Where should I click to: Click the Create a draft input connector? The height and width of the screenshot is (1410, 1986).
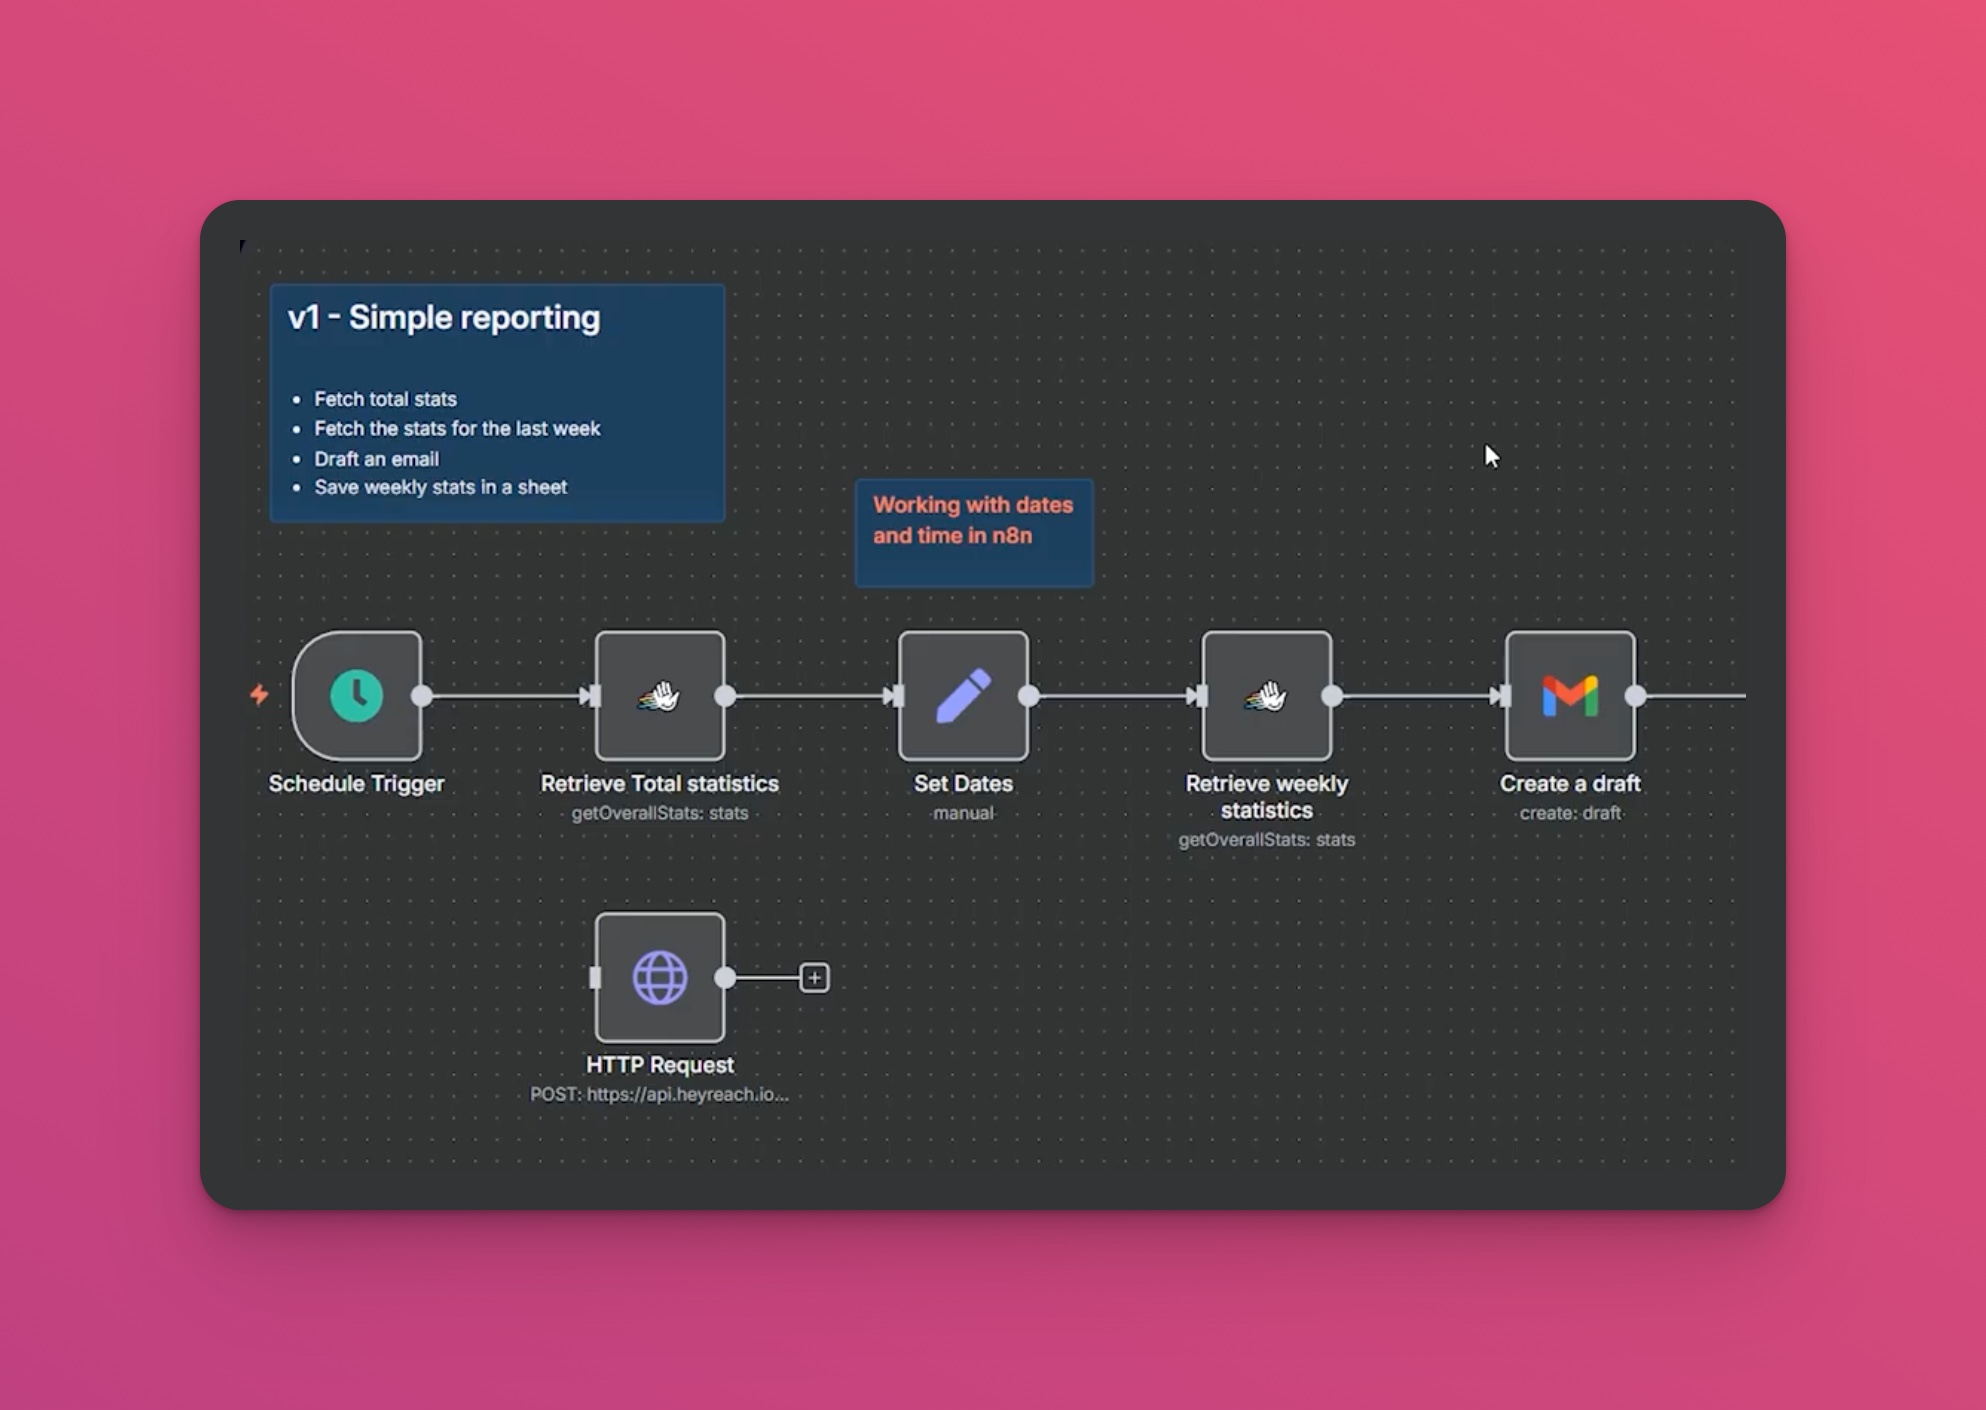tap(1506, 696)
